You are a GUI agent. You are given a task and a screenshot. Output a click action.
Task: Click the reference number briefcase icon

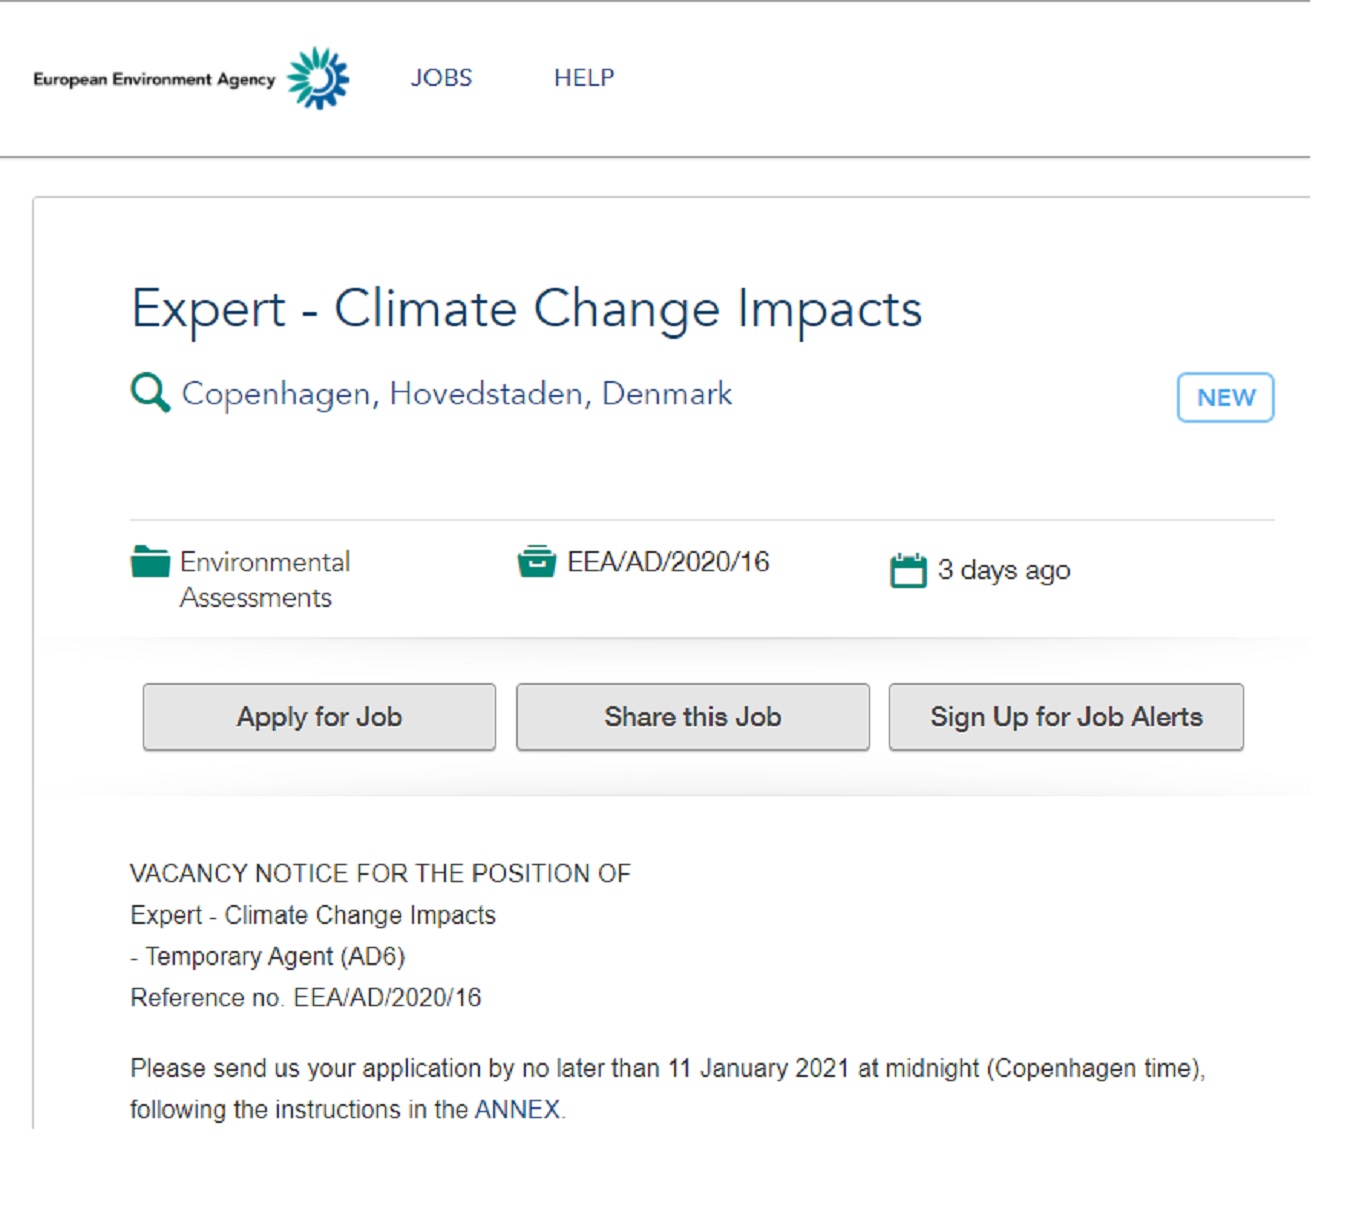(x=536, y=562)
